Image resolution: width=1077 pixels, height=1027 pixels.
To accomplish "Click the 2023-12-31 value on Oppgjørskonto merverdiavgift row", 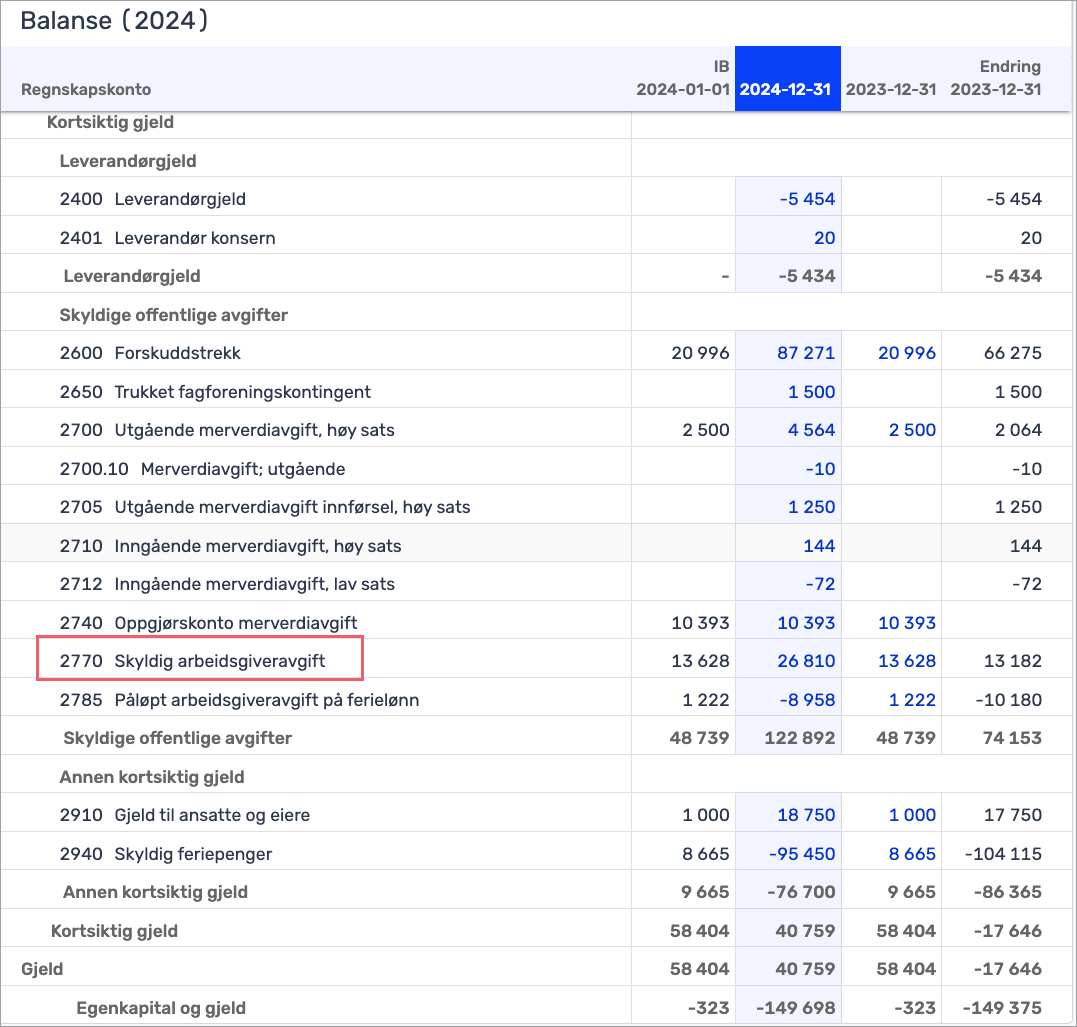I will click(x=906, y=623).
